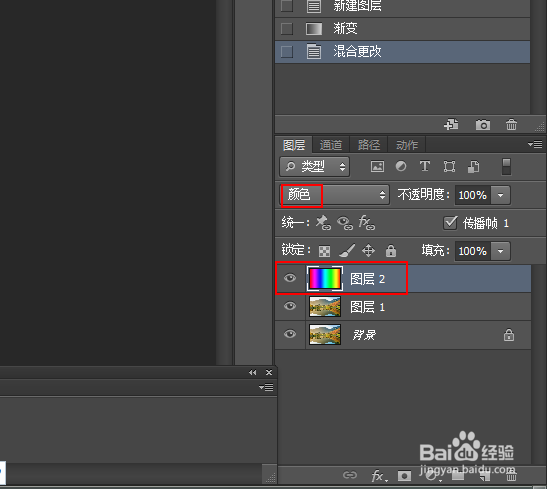This screenshot has width=547, height=489.
Task: Lock transparent pixels icon
Action: [x=324, y=251]
